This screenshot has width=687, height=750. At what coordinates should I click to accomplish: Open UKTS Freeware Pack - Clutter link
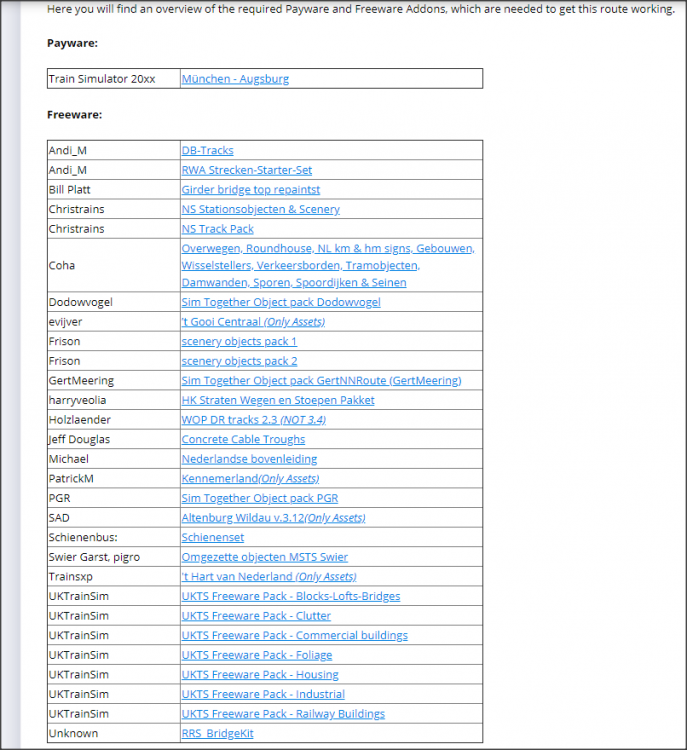[x=256, y=616]
